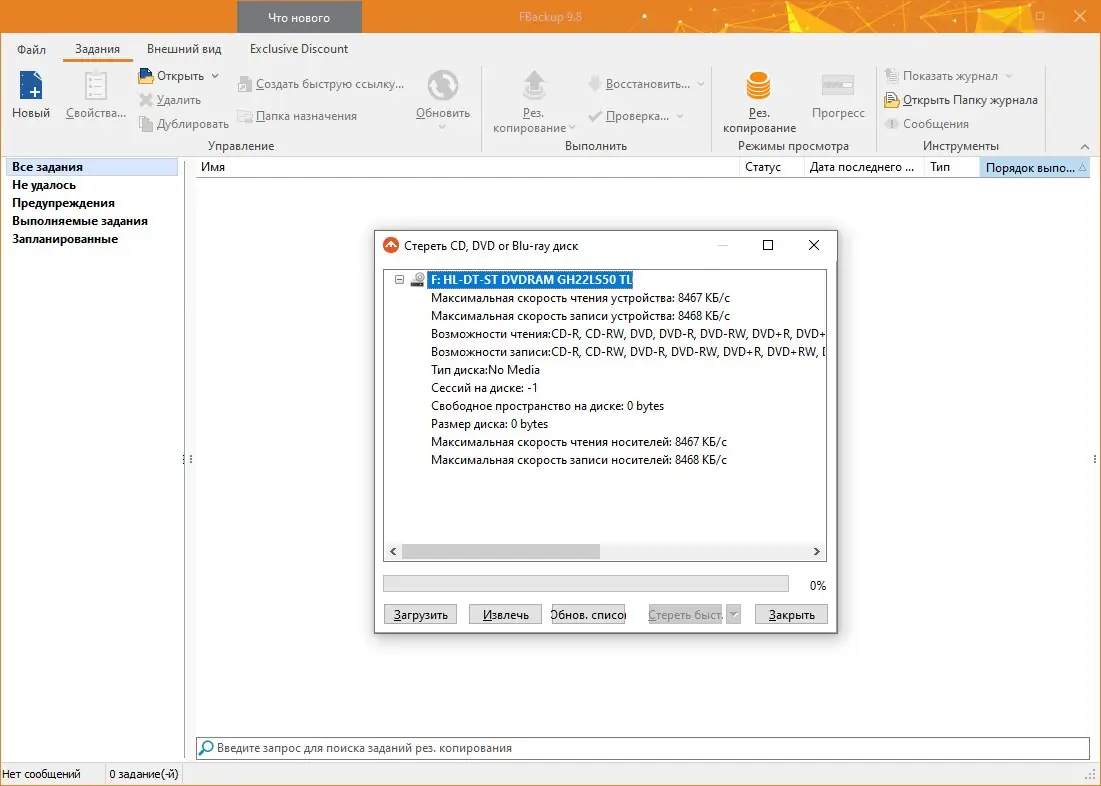Viewport: 1101px width, 786px height.
Task: Open the Стереть быст. dropdown arrow
Action: tap(733, 615)
